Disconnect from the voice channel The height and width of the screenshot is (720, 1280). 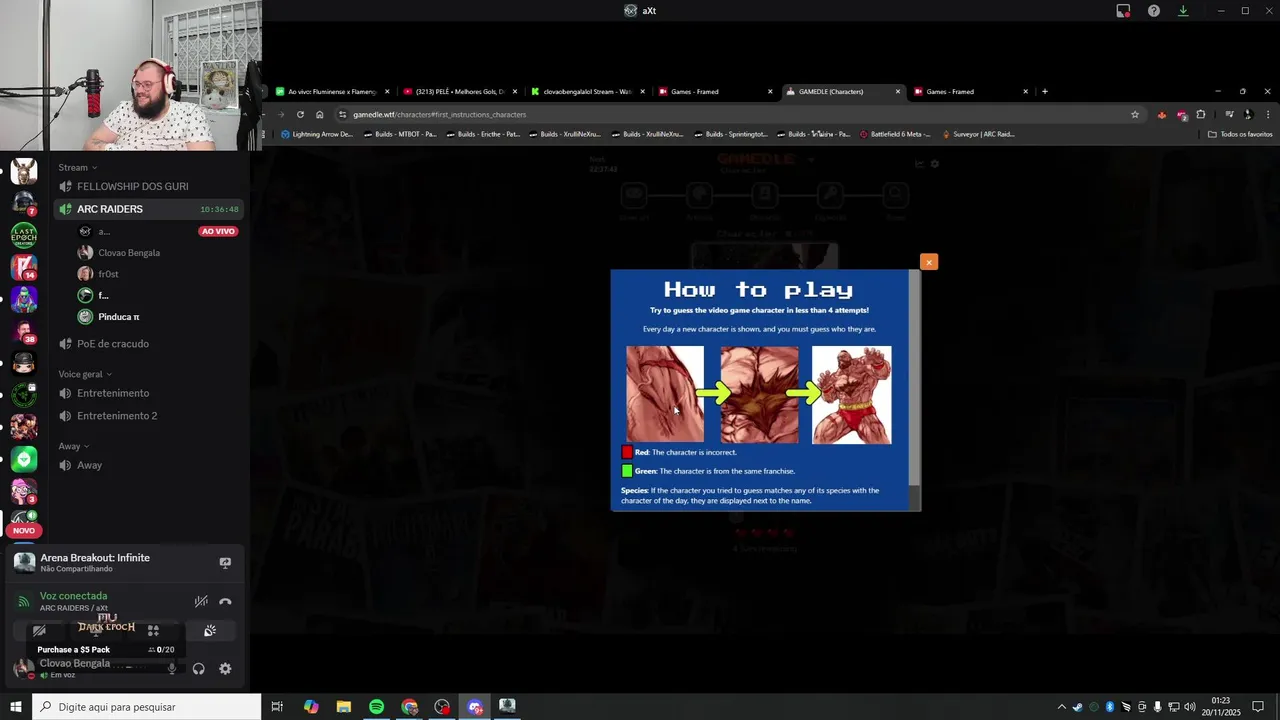(x=225, y=602)
